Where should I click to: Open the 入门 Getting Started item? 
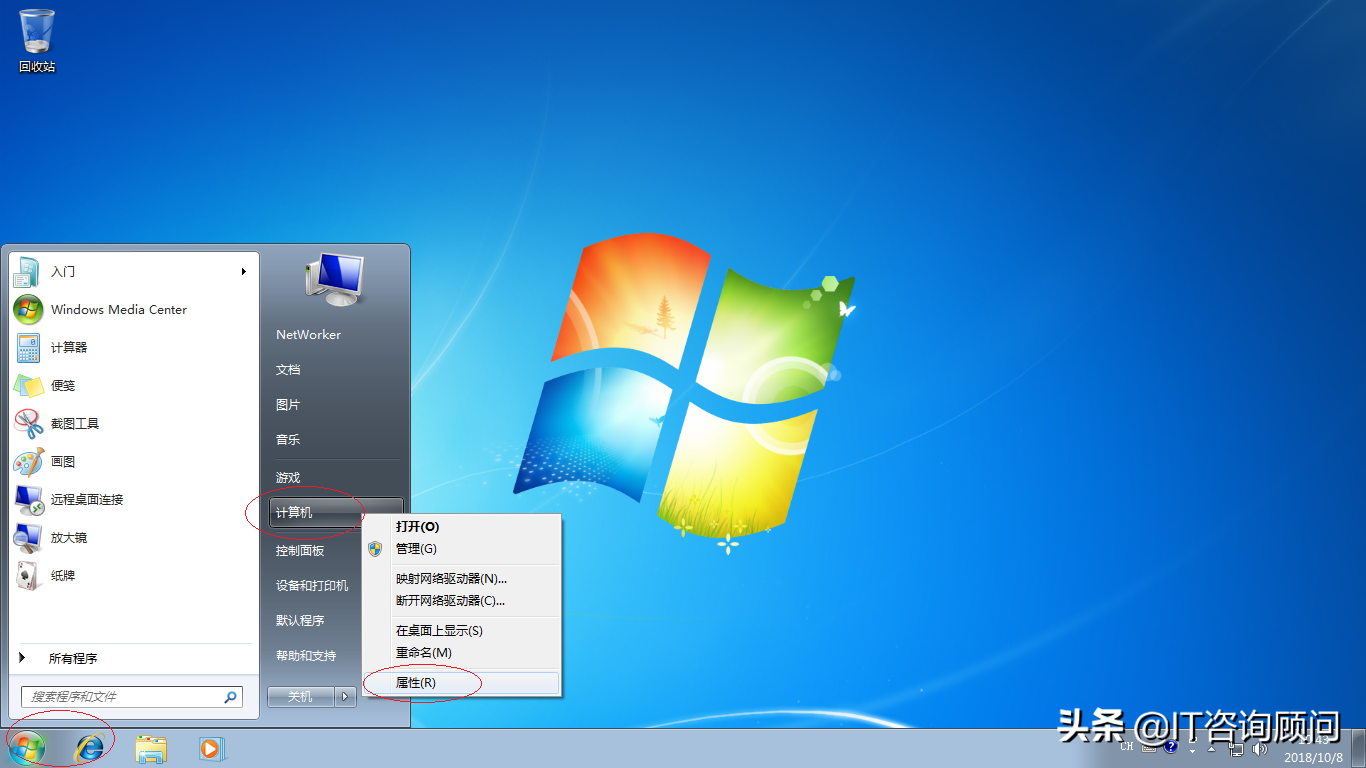coord(134,271)
